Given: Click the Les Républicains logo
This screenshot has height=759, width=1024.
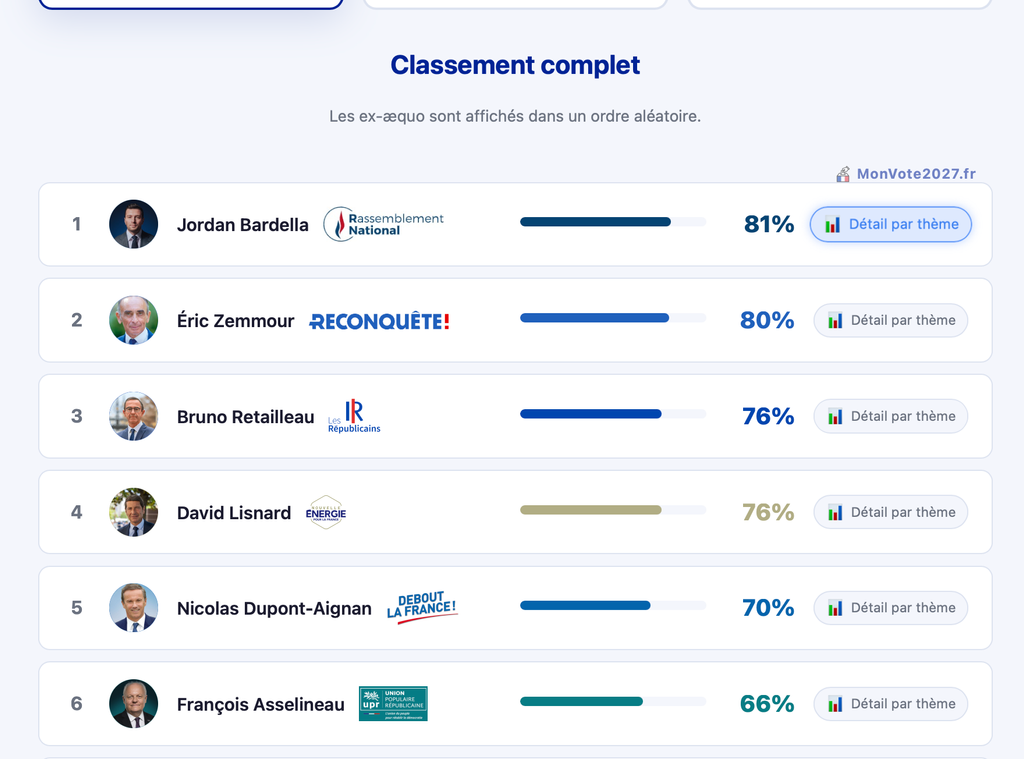Looking at the screenshot, I should click(354, 417).
